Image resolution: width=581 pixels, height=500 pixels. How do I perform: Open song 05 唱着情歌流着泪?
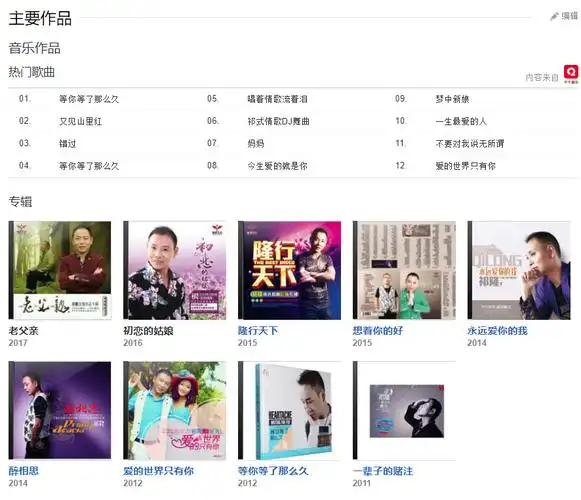[x=277, y=99]
